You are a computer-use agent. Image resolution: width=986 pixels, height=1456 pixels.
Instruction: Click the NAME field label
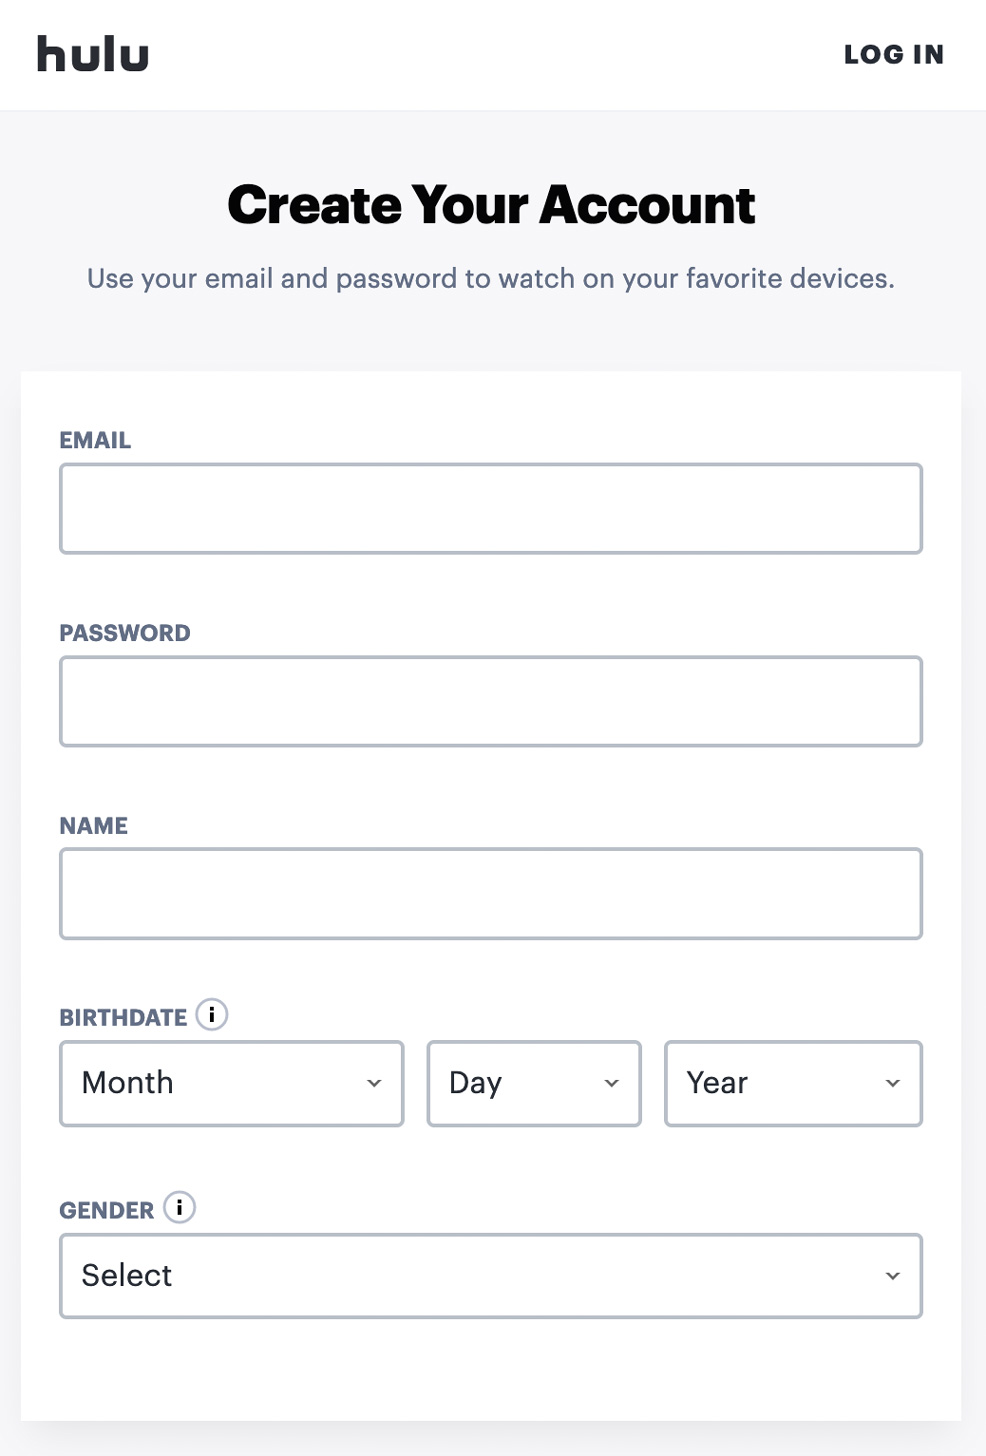(x=94, y=826)
